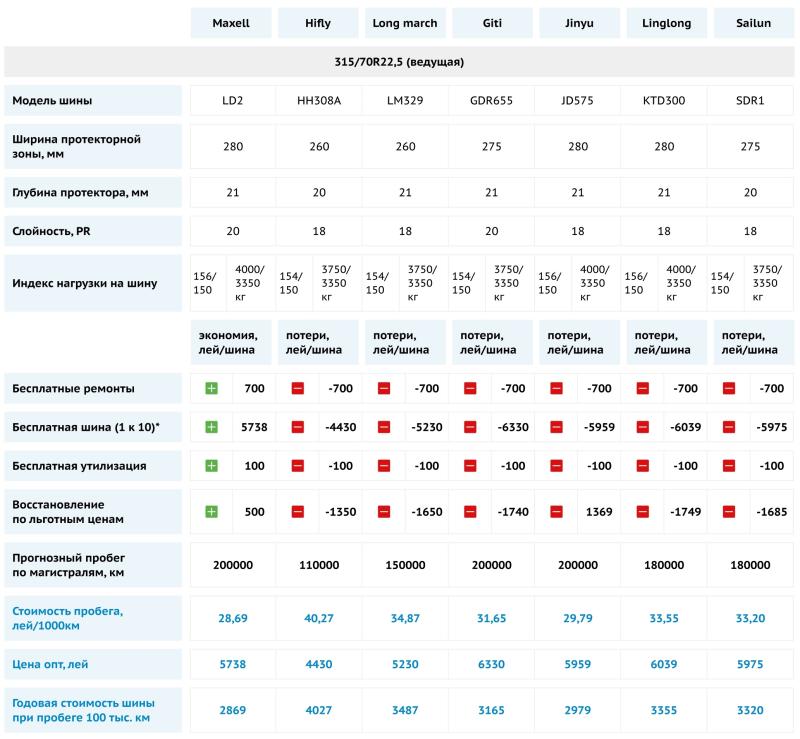Screen dimensions: 800x739
Task: Click the Long march column header
Action: coord(404,23)
